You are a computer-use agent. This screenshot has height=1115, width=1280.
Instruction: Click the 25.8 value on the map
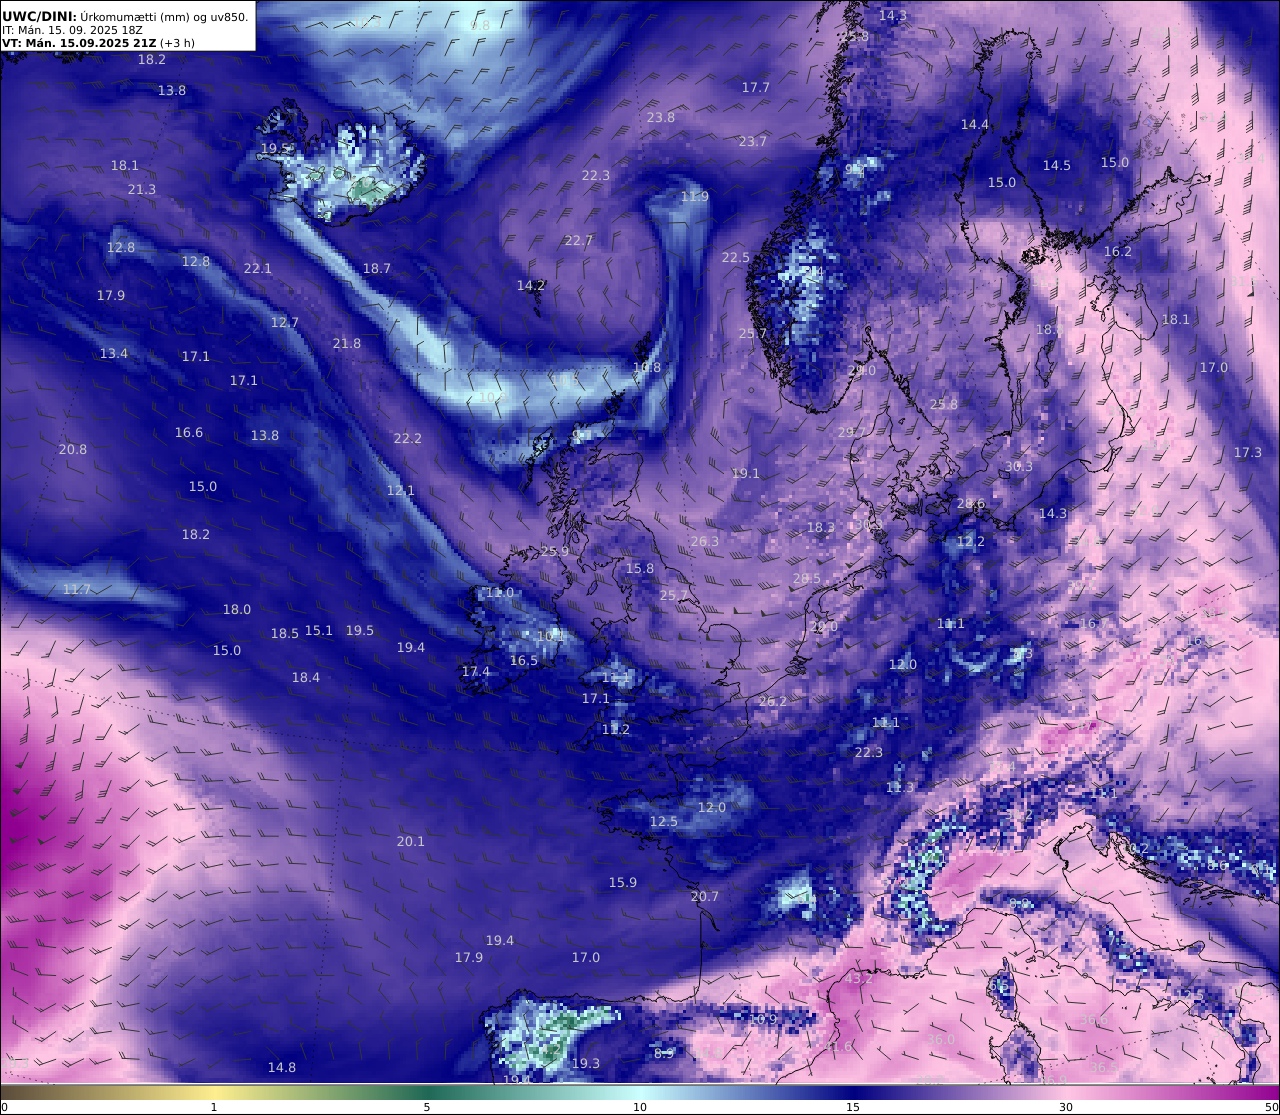coord(944,404)
